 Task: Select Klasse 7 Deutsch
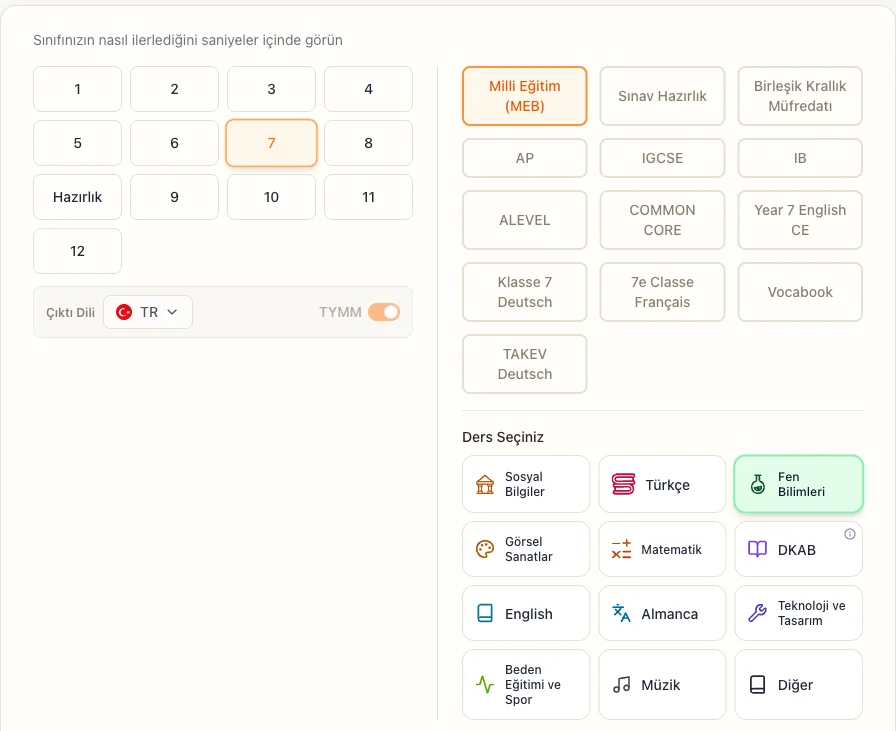[x=525, y=292]
